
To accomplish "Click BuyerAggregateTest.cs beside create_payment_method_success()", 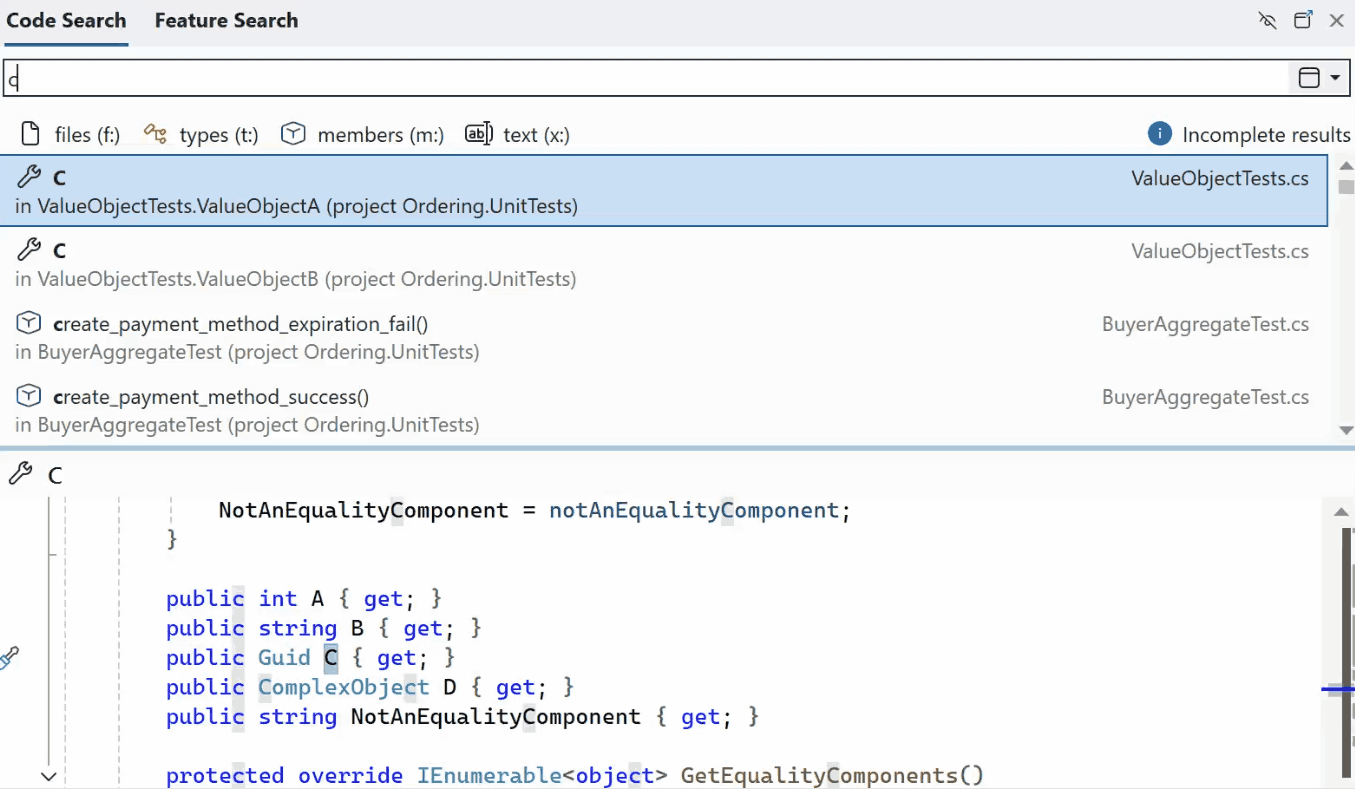I will (1205, 397).
